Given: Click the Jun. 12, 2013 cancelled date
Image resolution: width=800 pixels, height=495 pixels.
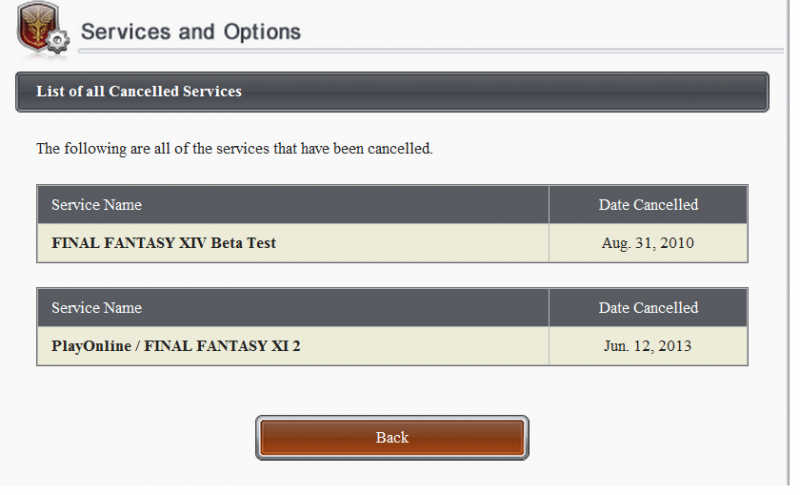Looking at the screenshot, I should 647,346.
